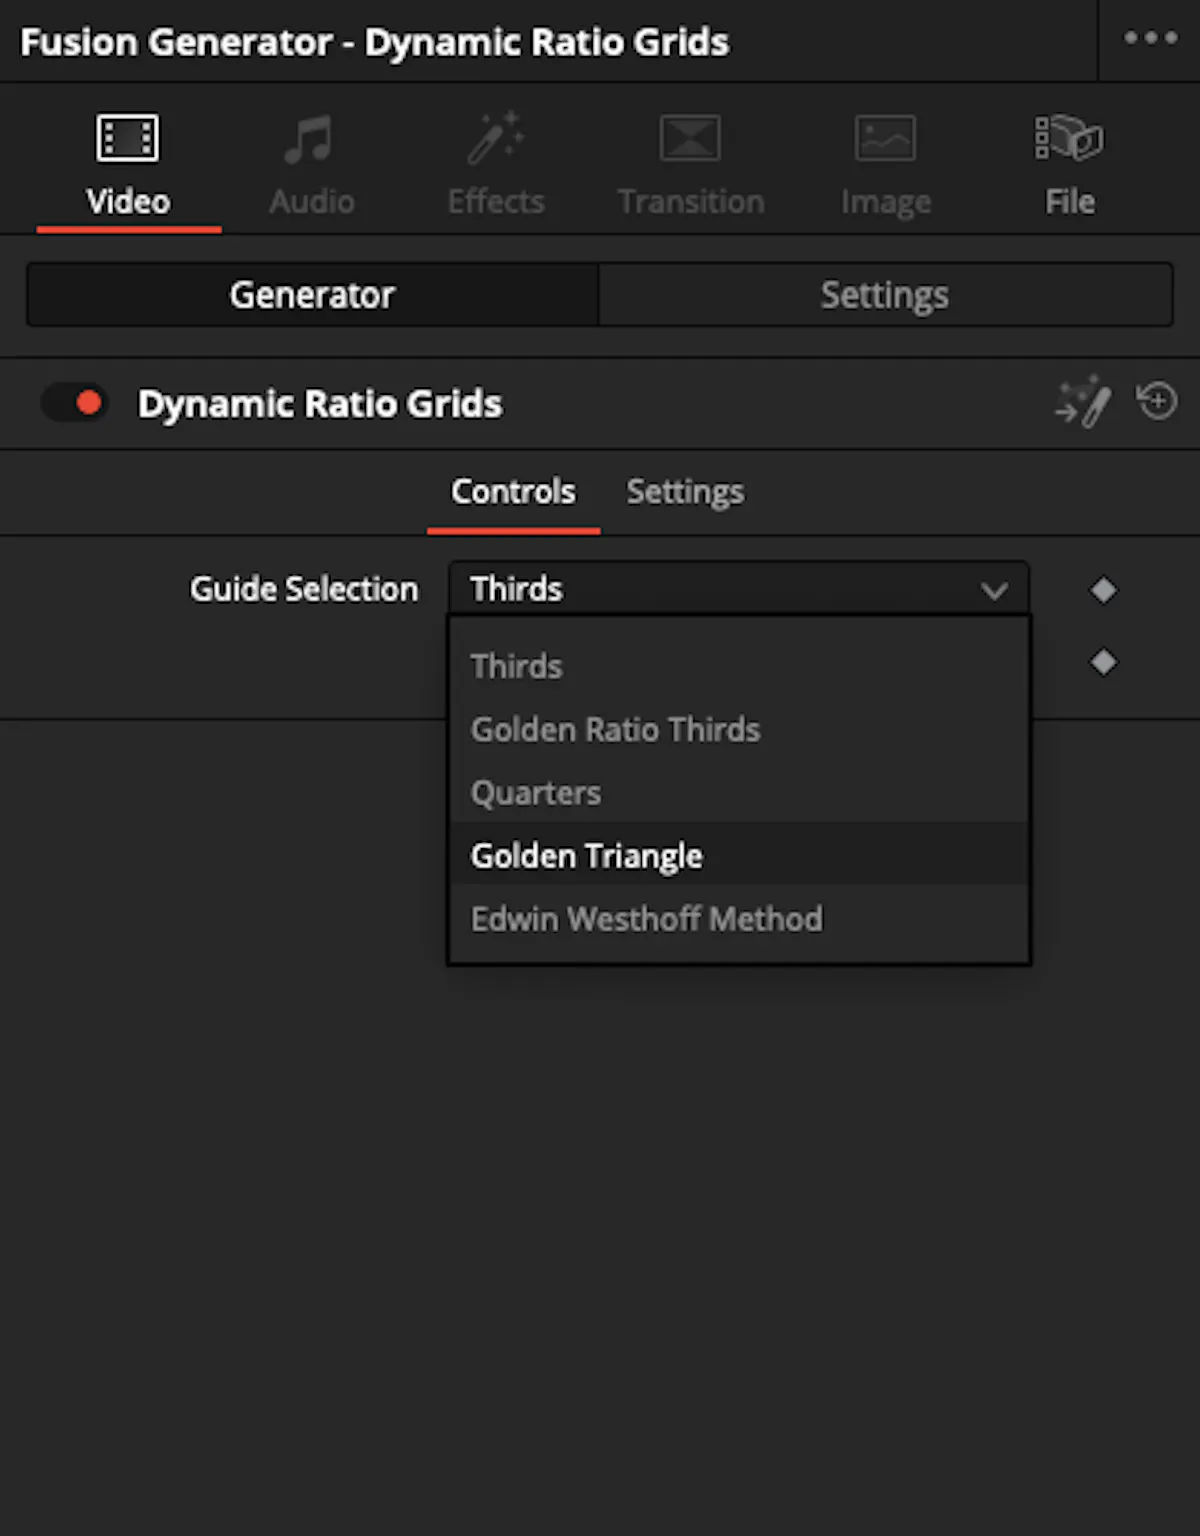Switch to the Audio inspector tab
Viewport: 1200px width, 1536px height.
[x=311, y=165]
